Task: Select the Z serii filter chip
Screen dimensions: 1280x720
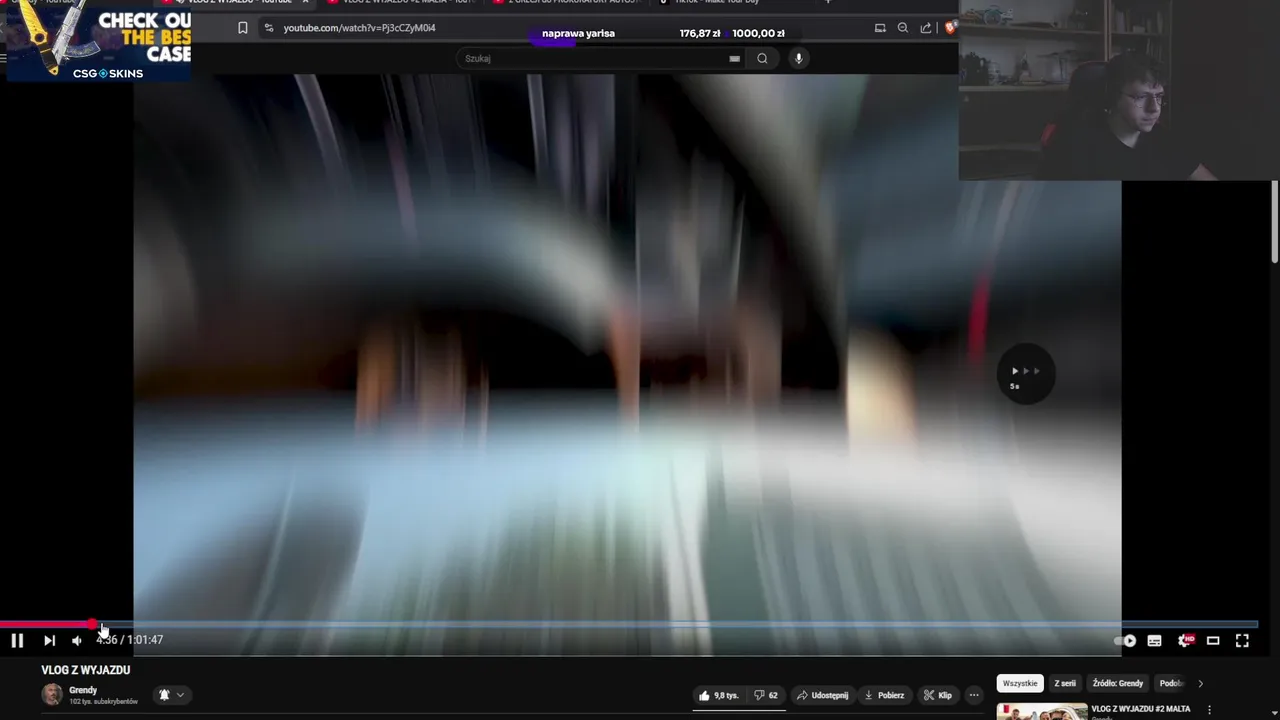Action: (x=1065, y=683)
